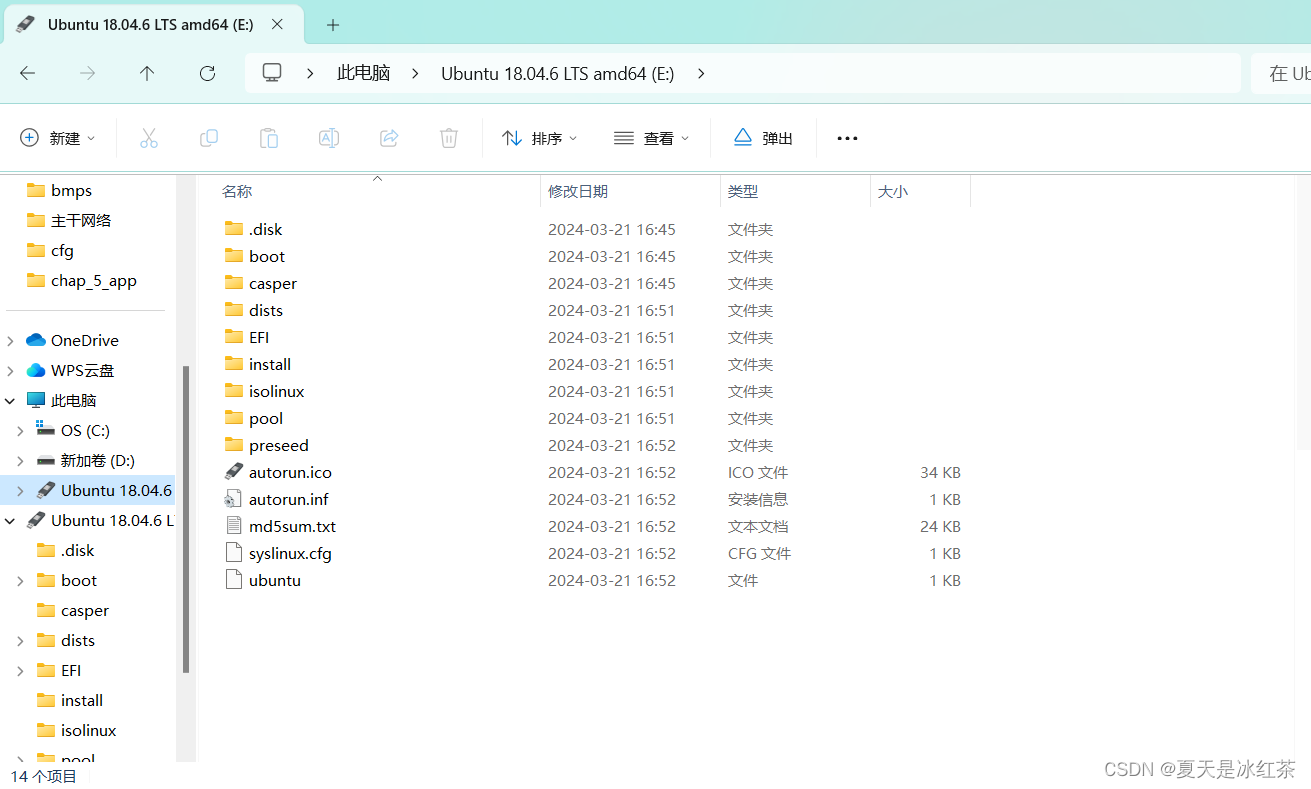
Task: Expand the 新加卷 (D:) drive node
Action: click(x=20, y=460)
